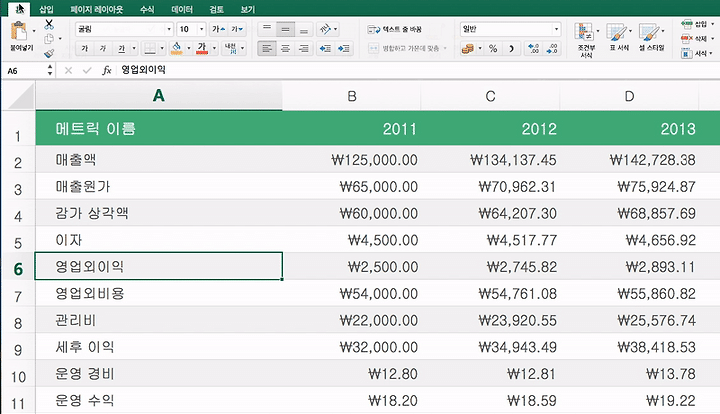This screenshot has height=414, width=720.
Task: Apply accounting currency format coins icon
Action: pos(467,48)
